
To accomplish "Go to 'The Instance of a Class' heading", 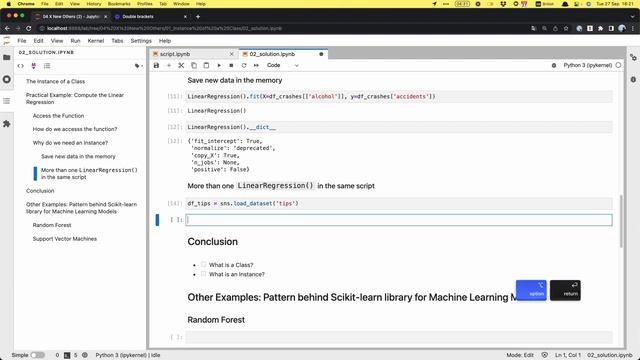I will coord(56,81).
